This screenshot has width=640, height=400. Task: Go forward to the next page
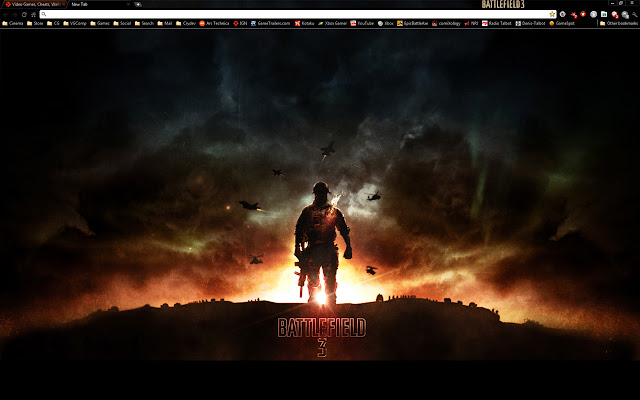15,14
